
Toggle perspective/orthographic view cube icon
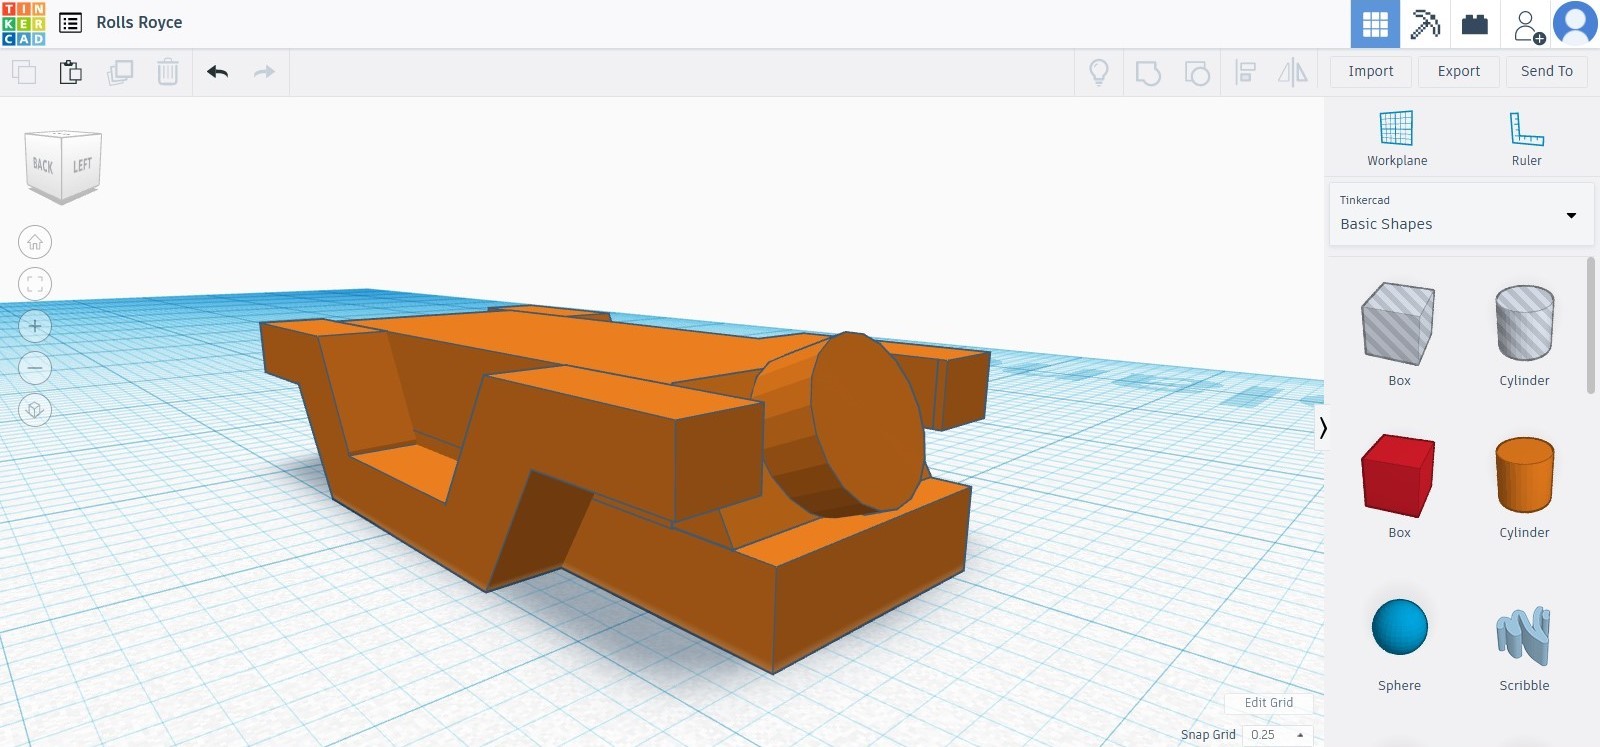[35, 410]
